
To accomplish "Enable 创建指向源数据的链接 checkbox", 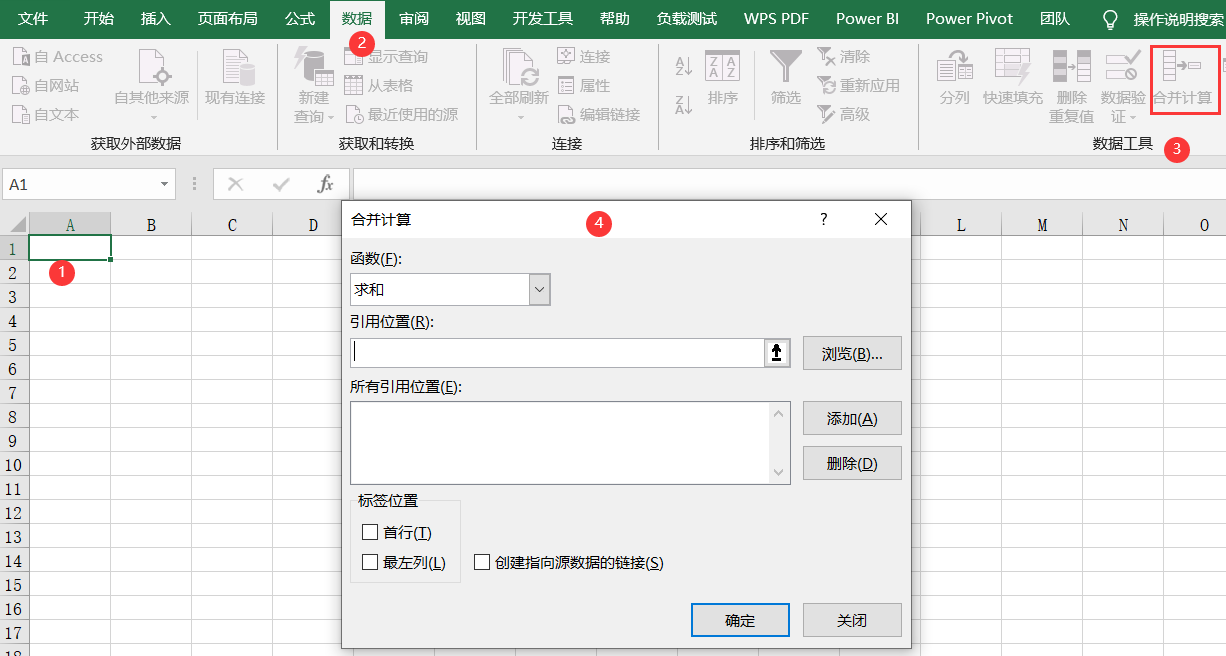I will click(x=482, y=561).
